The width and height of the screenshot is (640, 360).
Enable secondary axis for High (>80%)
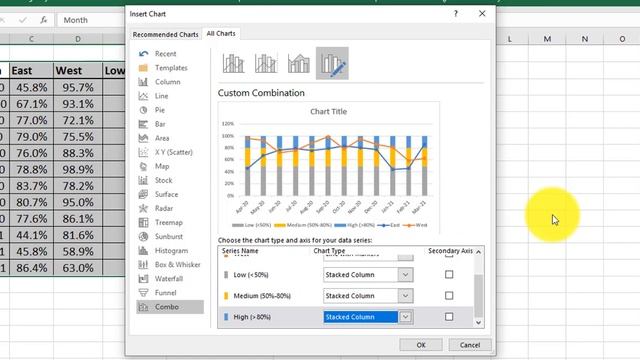click(x=449, y=317)
